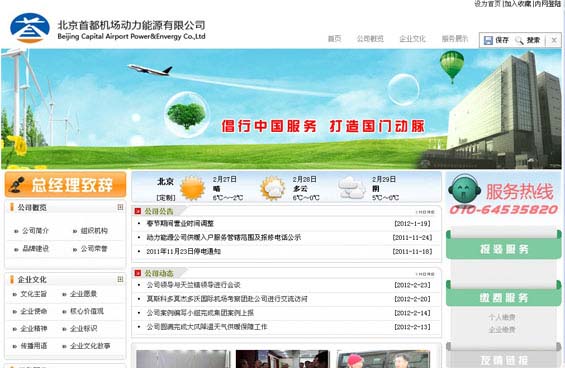Open 文化宗旨 under 企业文化
This screenshot has width=565, height=368.
(34, 294)
